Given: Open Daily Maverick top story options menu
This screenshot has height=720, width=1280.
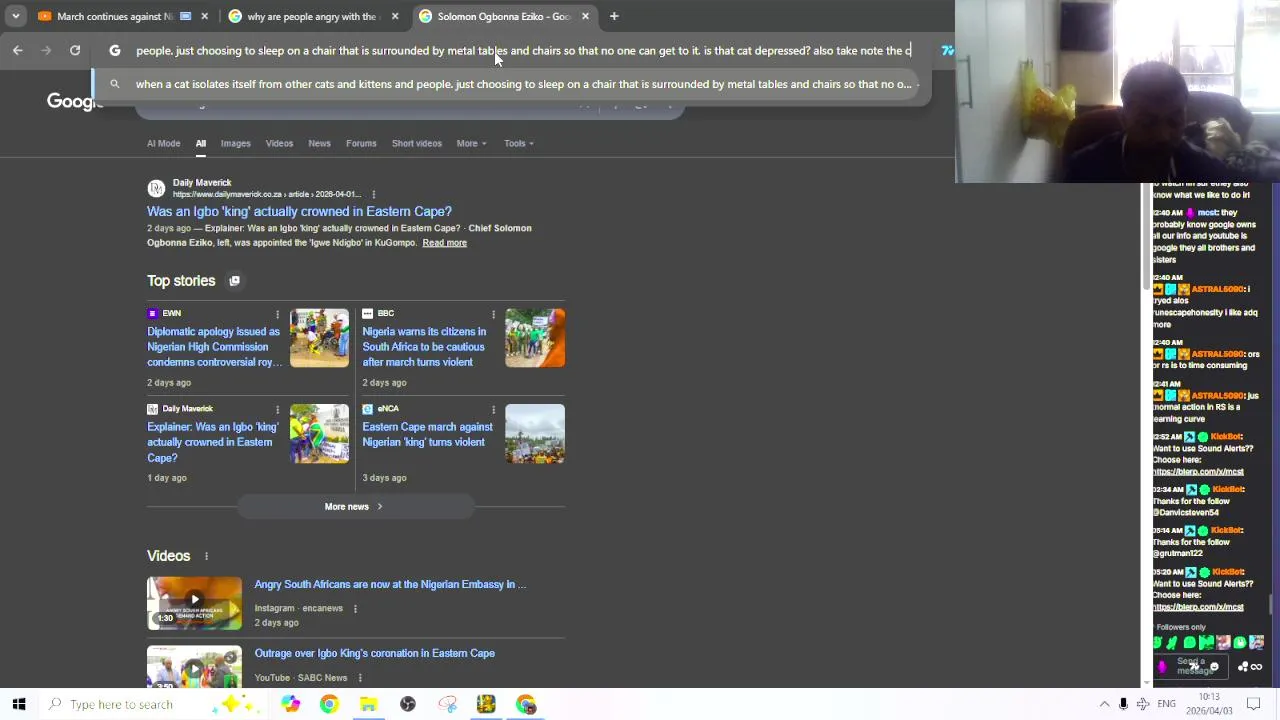Looking at the screenshot, I should click(x=277, y=409).
